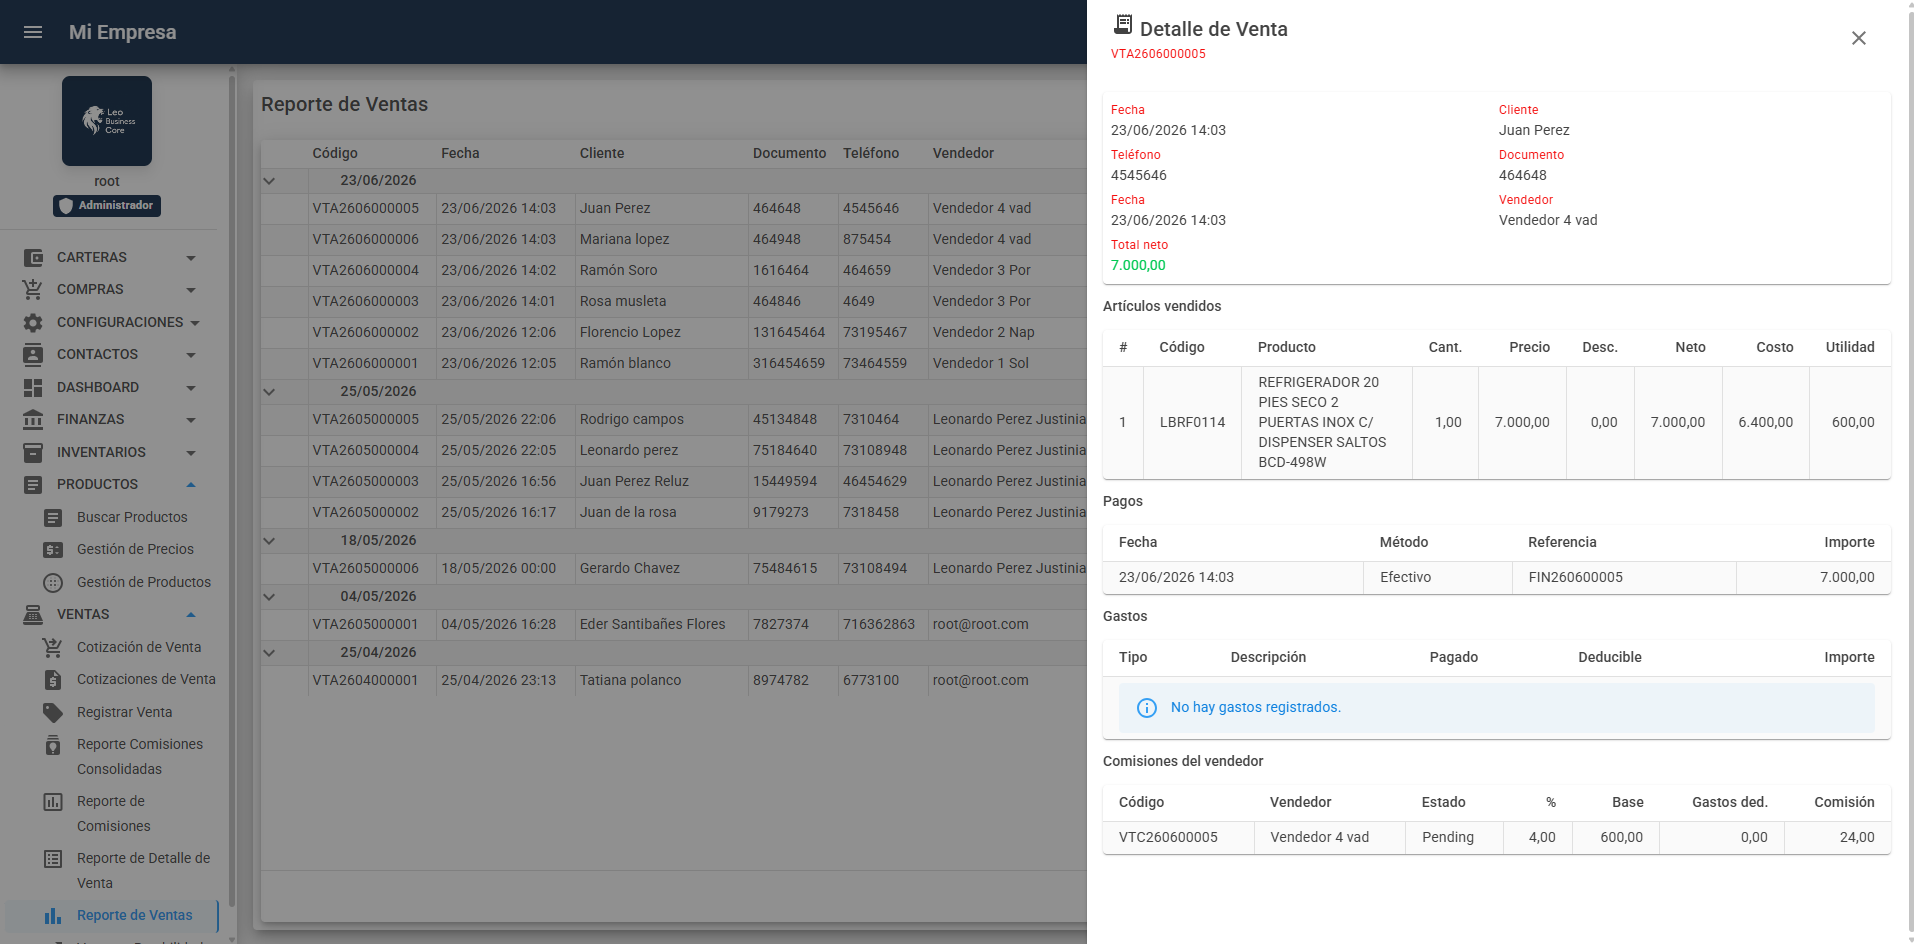Sort report by Código column header
Viewport: 1914px width, 944px height.
(x=335, y=154)
